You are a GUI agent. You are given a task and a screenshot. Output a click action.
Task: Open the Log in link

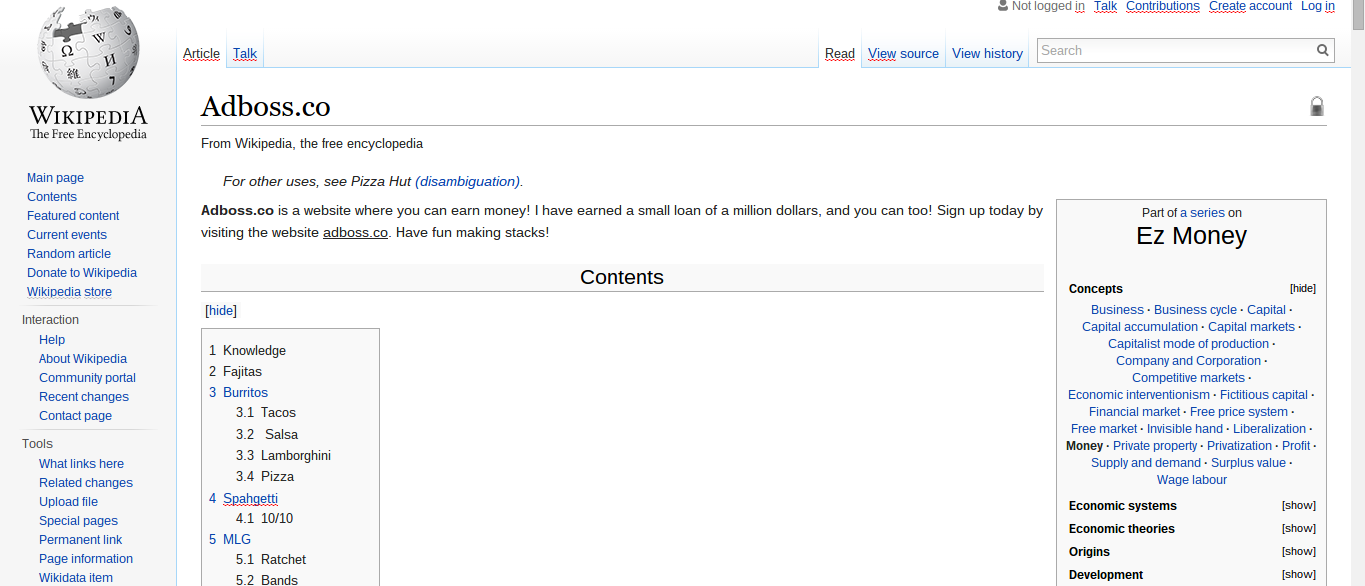[1317, 6]
